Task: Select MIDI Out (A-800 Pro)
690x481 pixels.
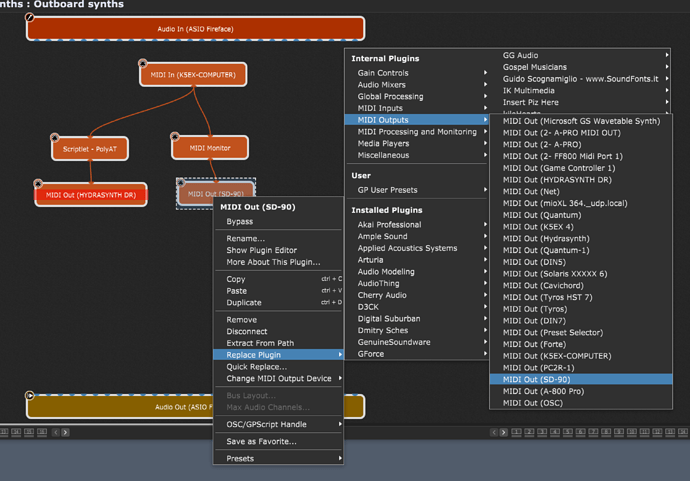Action: coord(581,391)
